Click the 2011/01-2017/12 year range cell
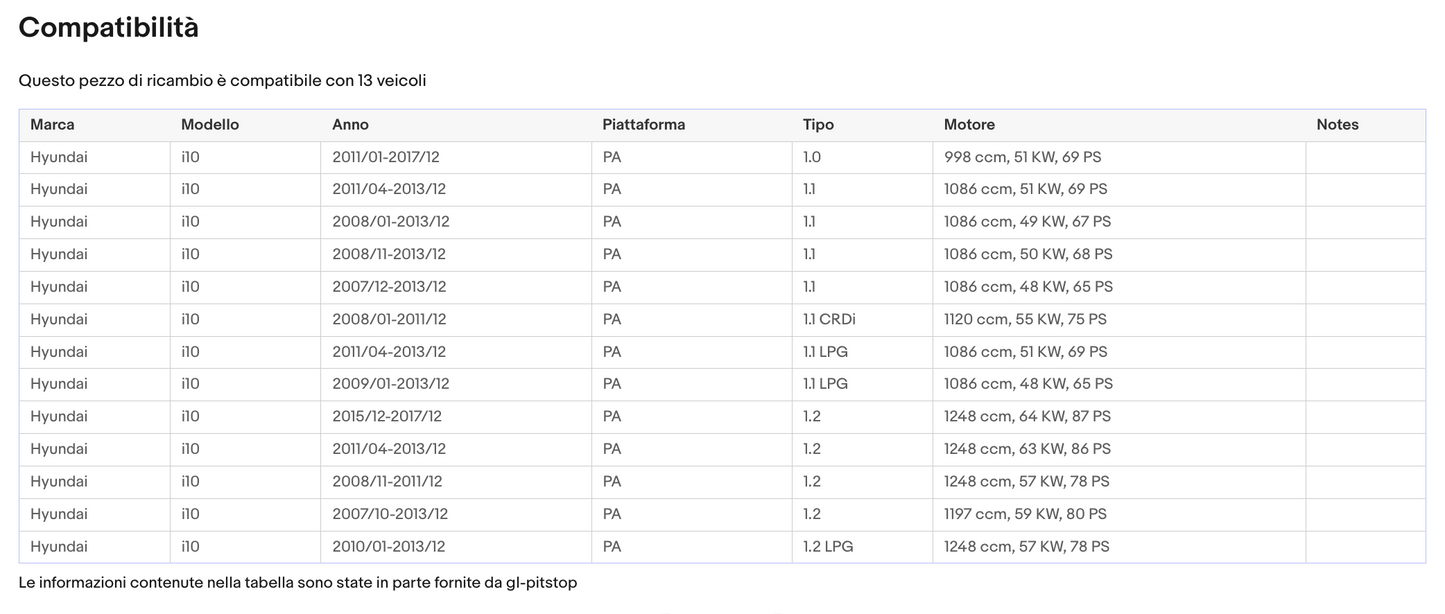The image size is (1445, 614). 386,157
